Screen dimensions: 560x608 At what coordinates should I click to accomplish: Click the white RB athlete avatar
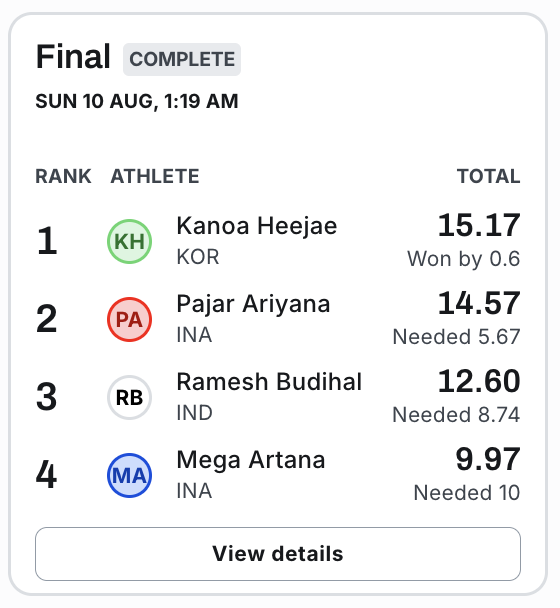[x=129, y=397]
